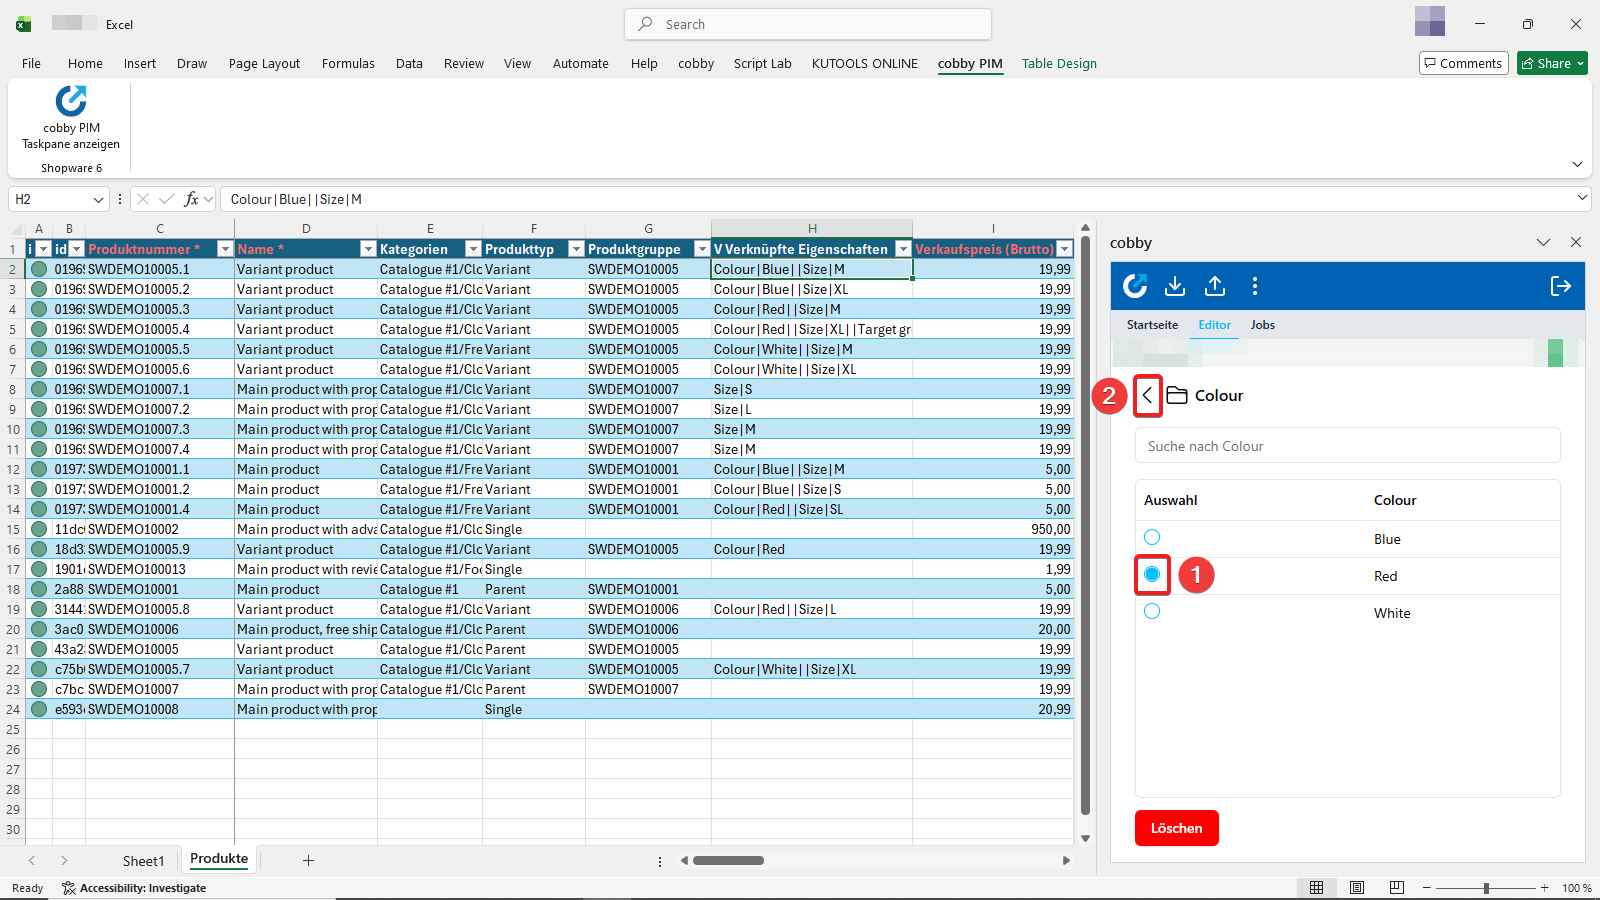1600x900 pixels.
Task: Switch to the Jobs tab in cobby pane
Action: click(x=1262, y=325)
